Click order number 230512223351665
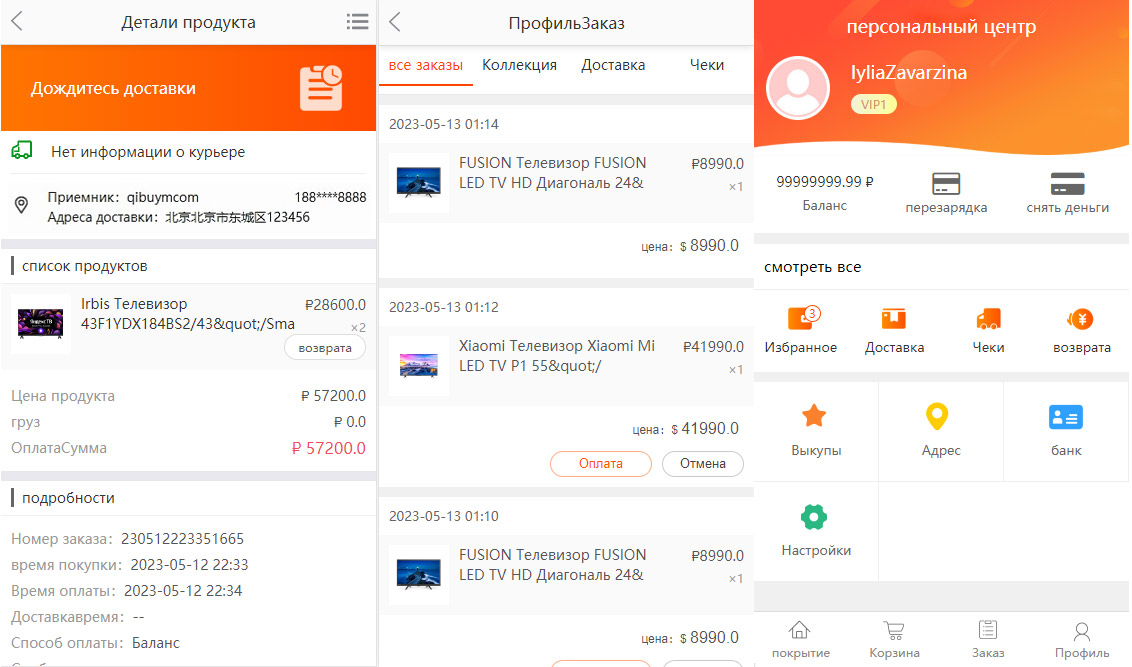1132x667 pixels. (183, 539)
